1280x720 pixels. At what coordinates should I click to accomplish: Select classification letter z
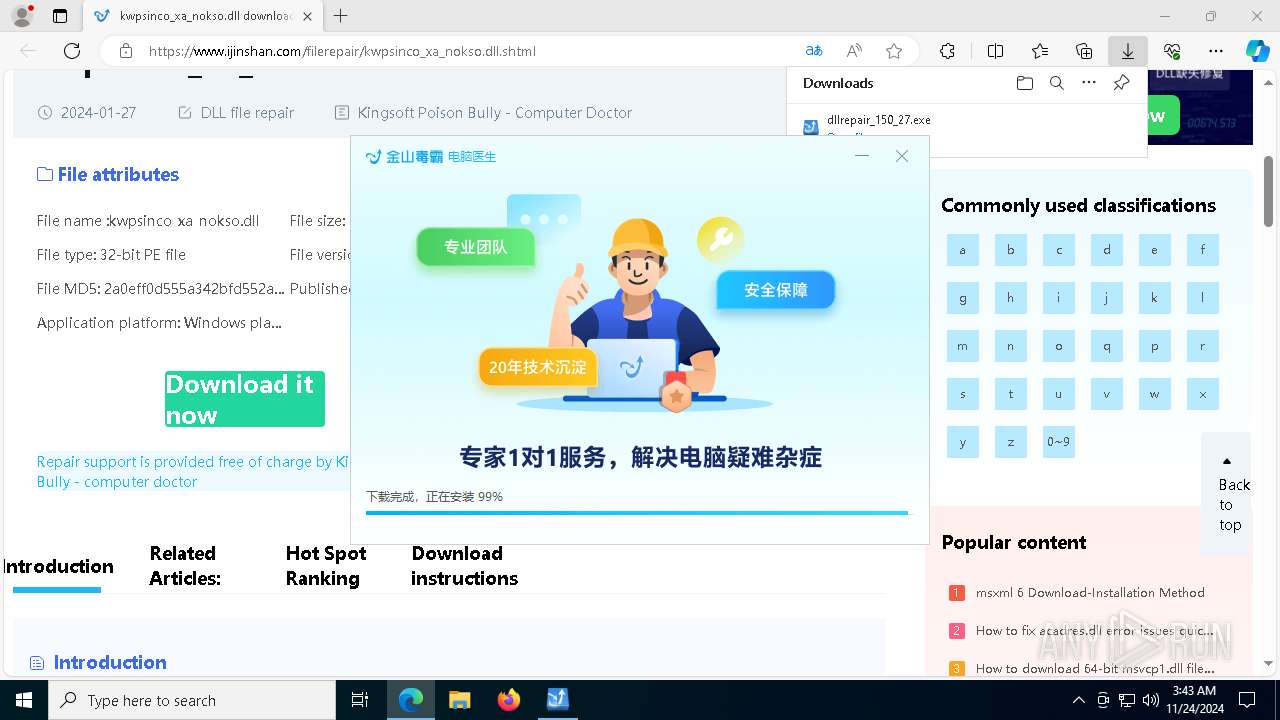[1011, 442]
